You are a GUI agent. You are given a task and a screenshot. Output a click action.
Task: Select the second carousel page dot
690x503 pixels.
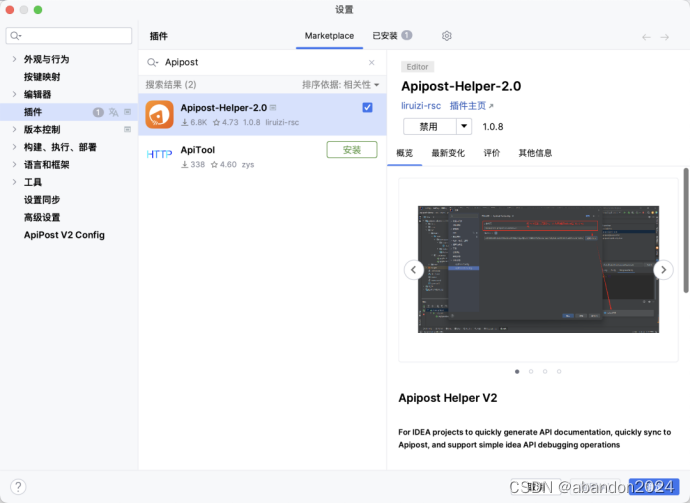[531, 371]
